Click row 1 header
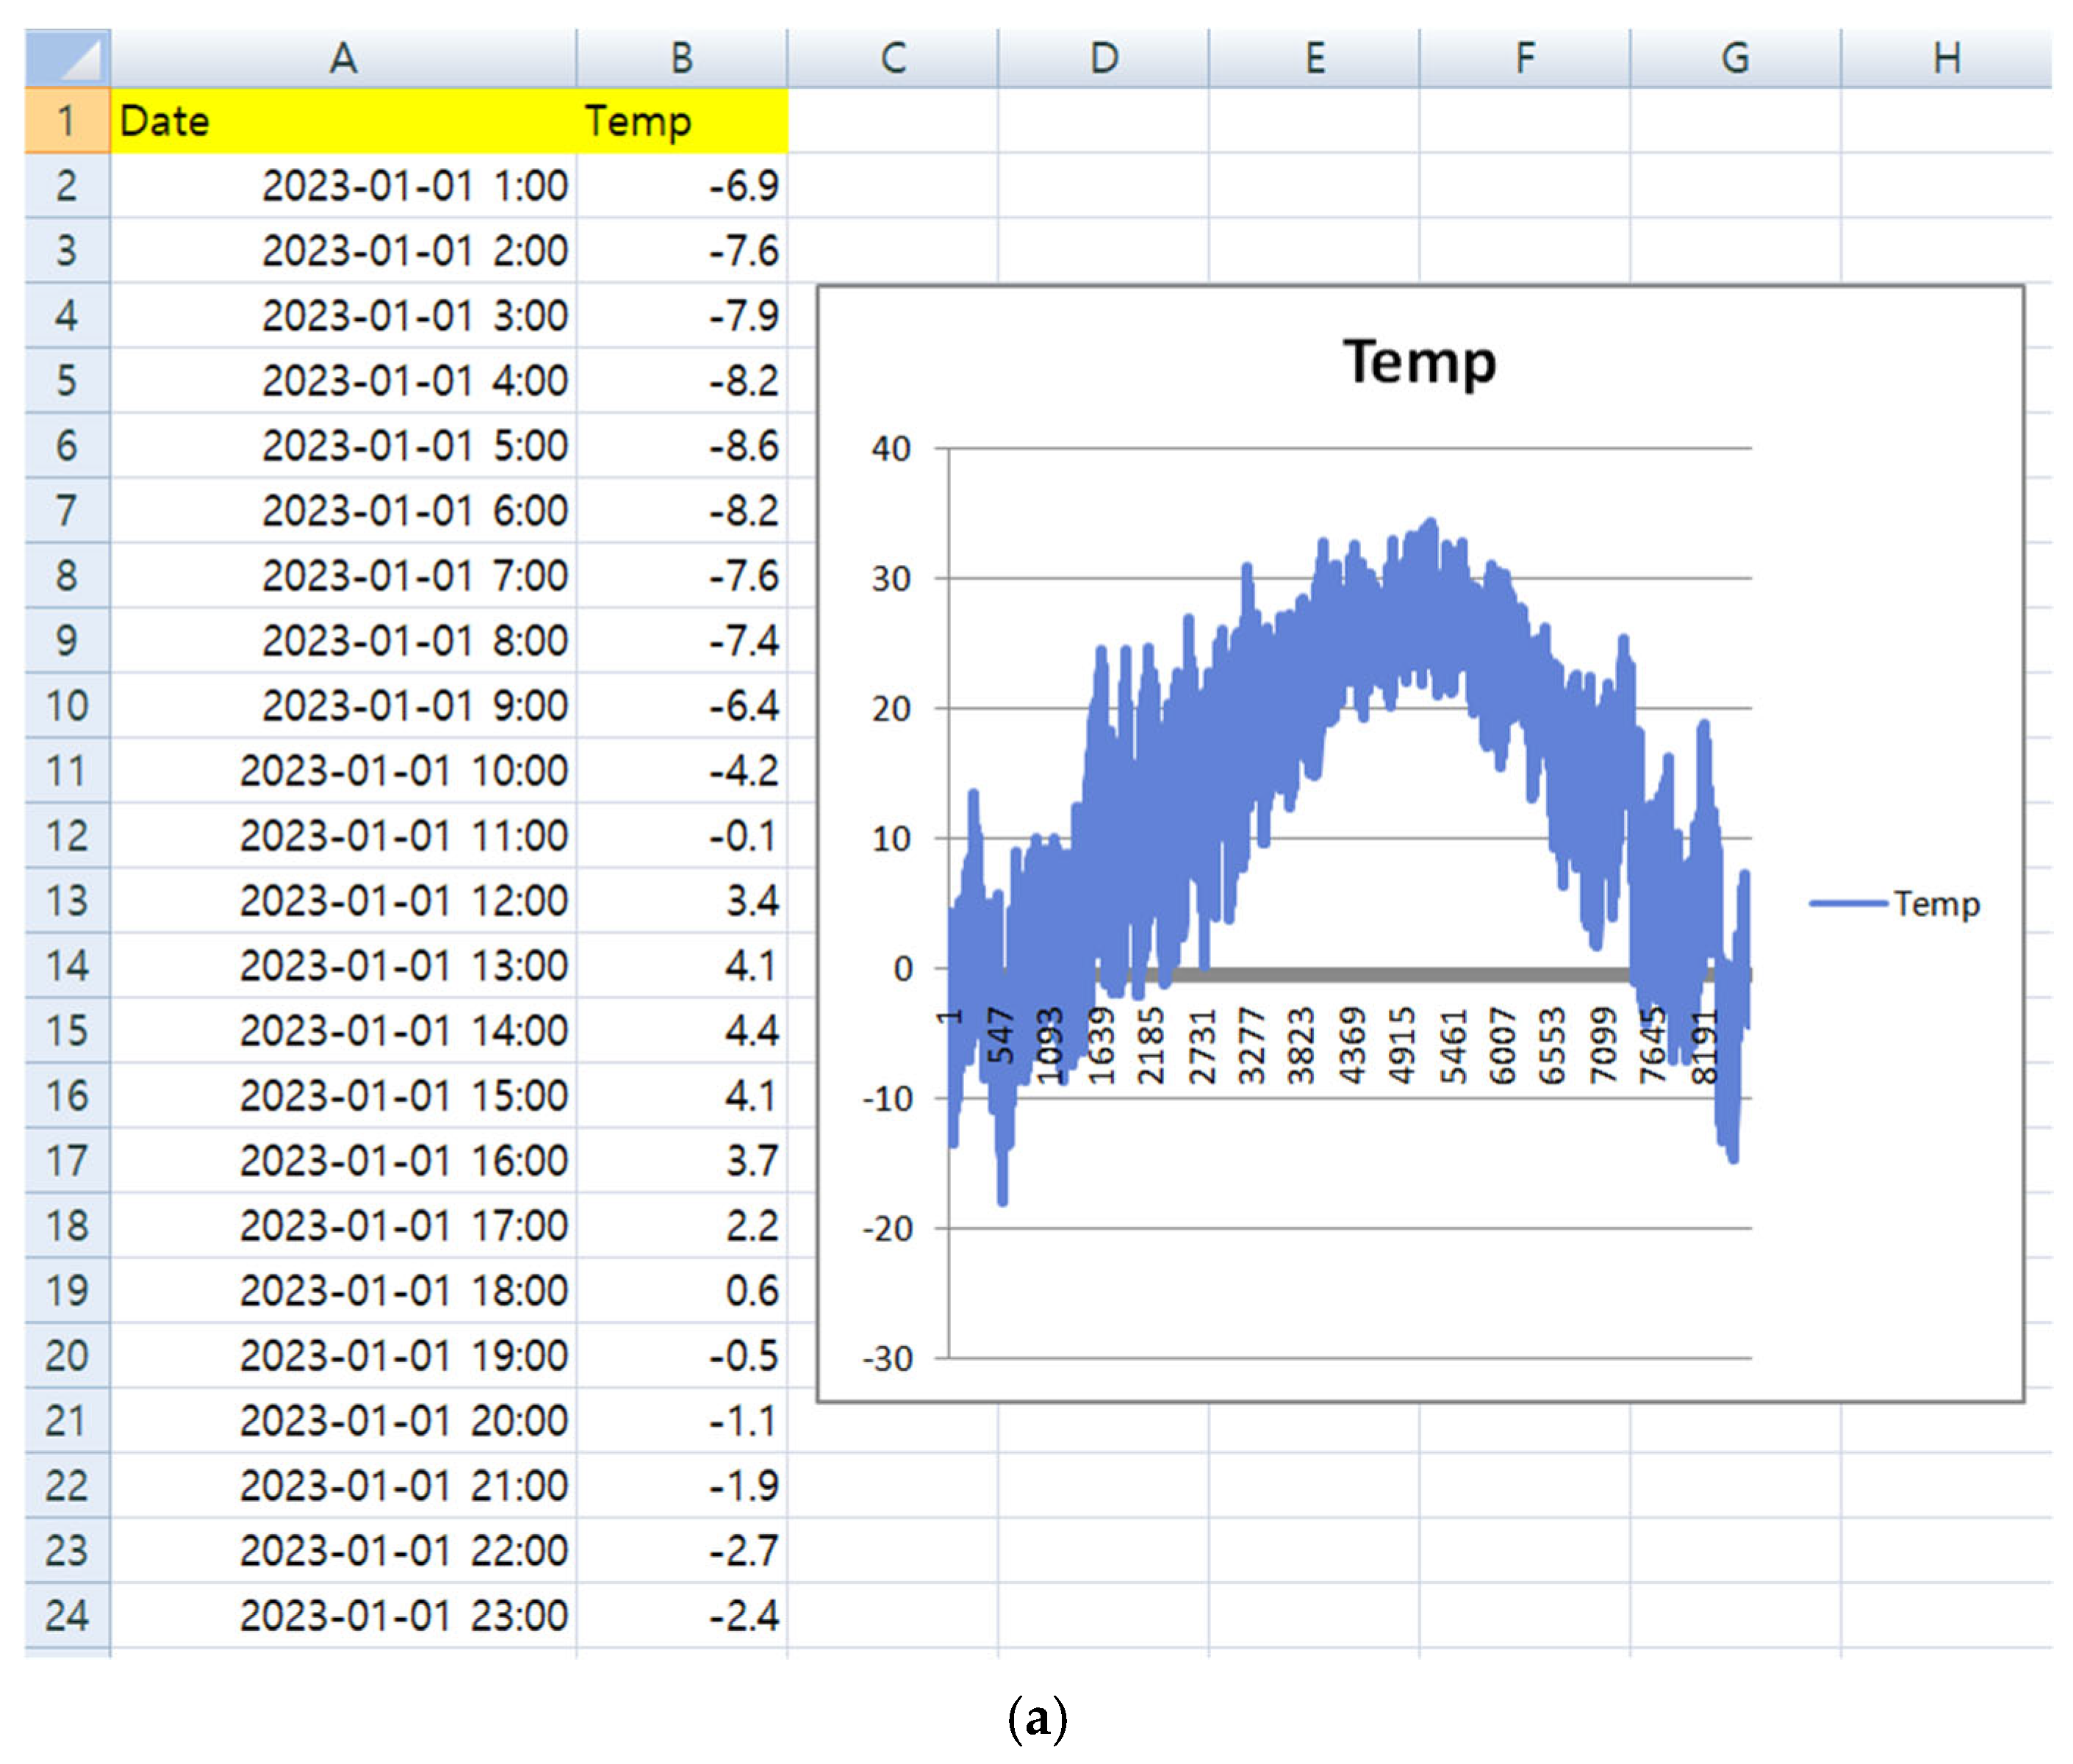 point(67,121)
